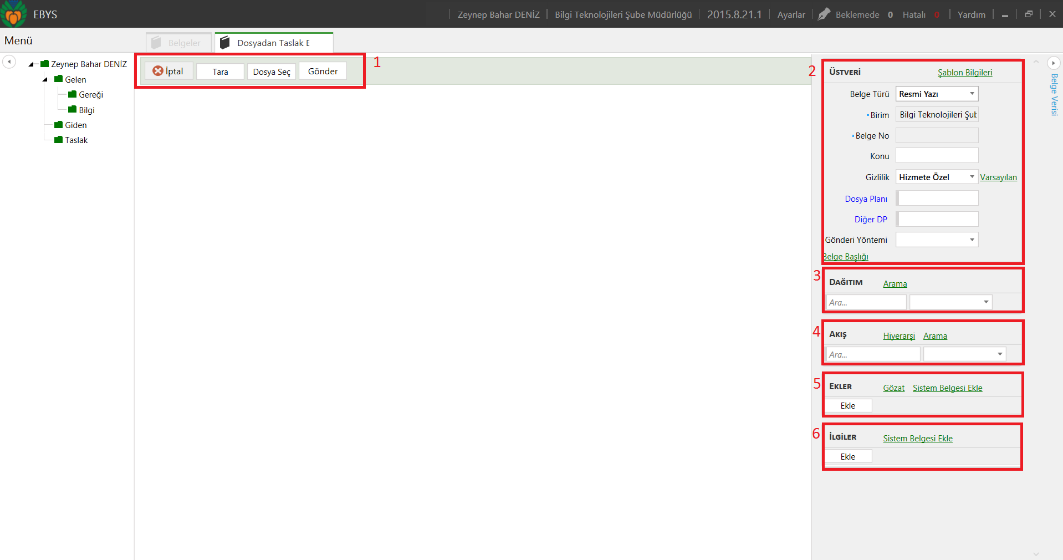Click the Beklemede pen icon

click(x=824, y=14)
